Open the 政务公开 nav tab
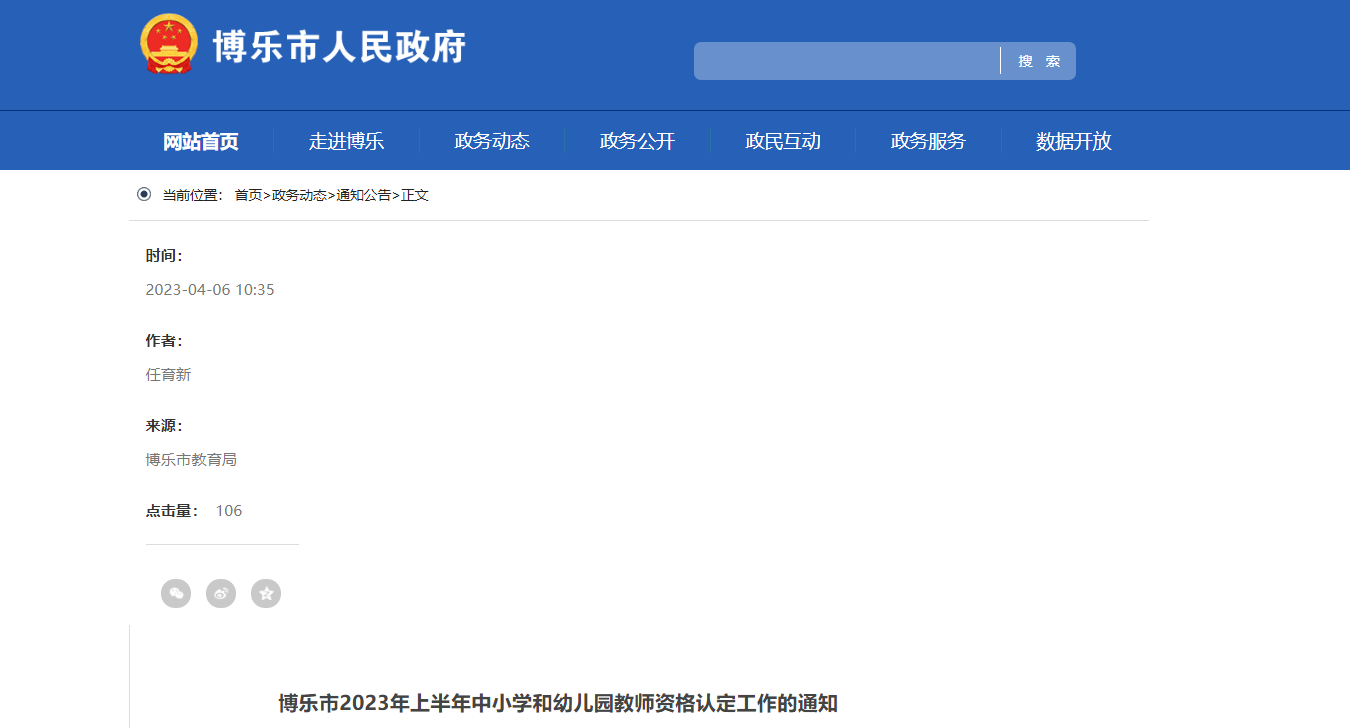Viewport: 1350px width, 728px height. click(x=637, y=141)
